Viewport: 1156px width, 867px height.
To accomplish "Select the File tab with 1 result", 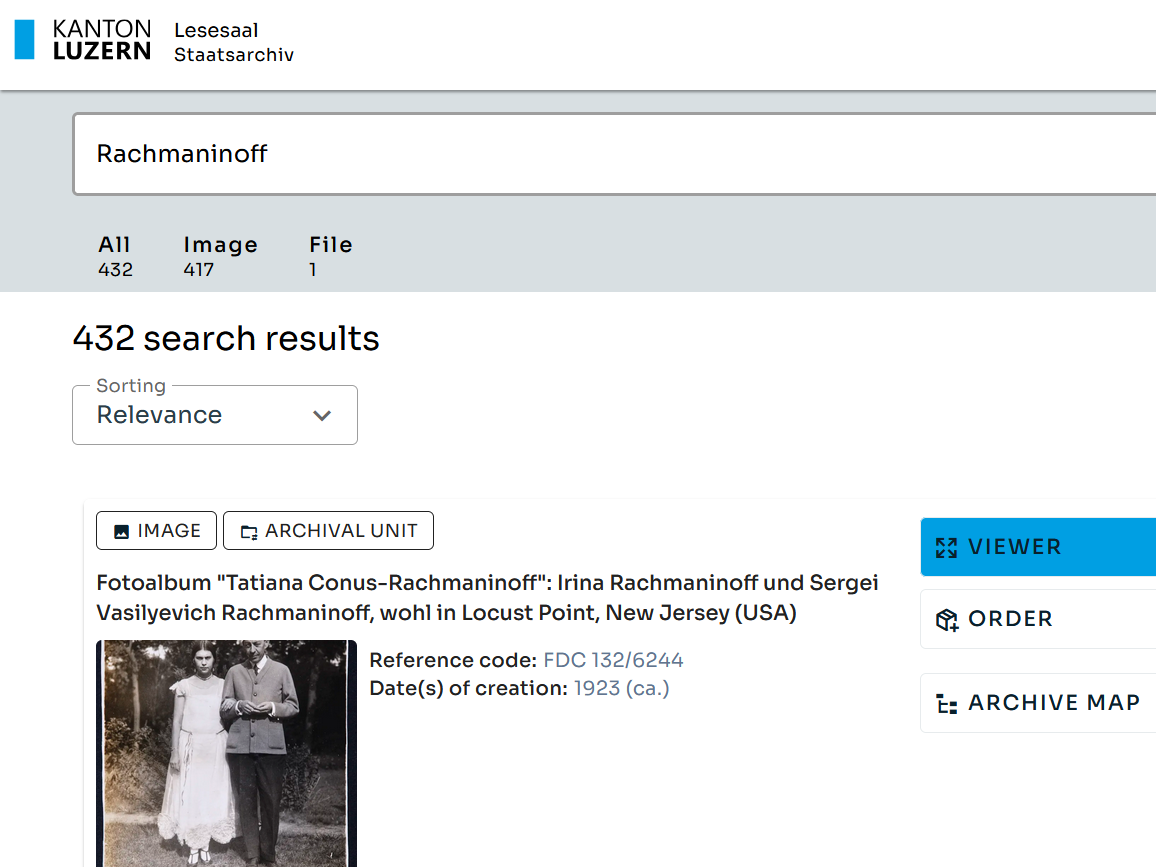I will click(x=330, y=256).
